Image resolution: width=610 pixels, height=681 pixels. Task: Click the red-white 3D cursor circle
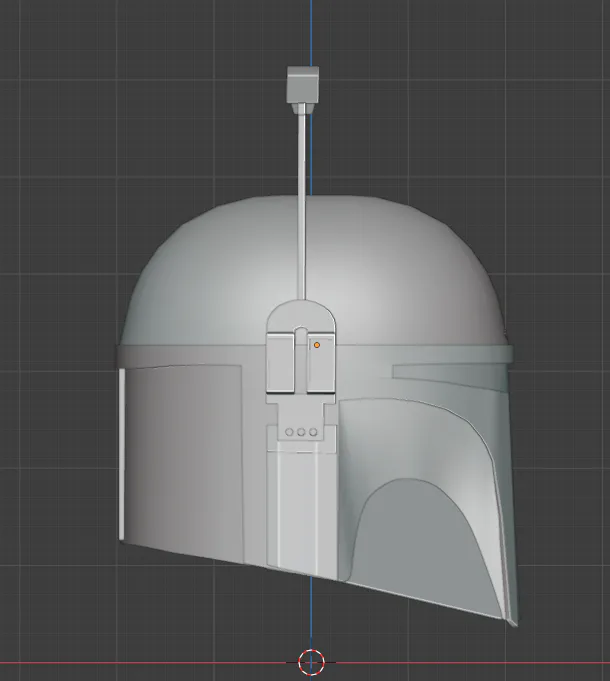[x=311, y=662]
